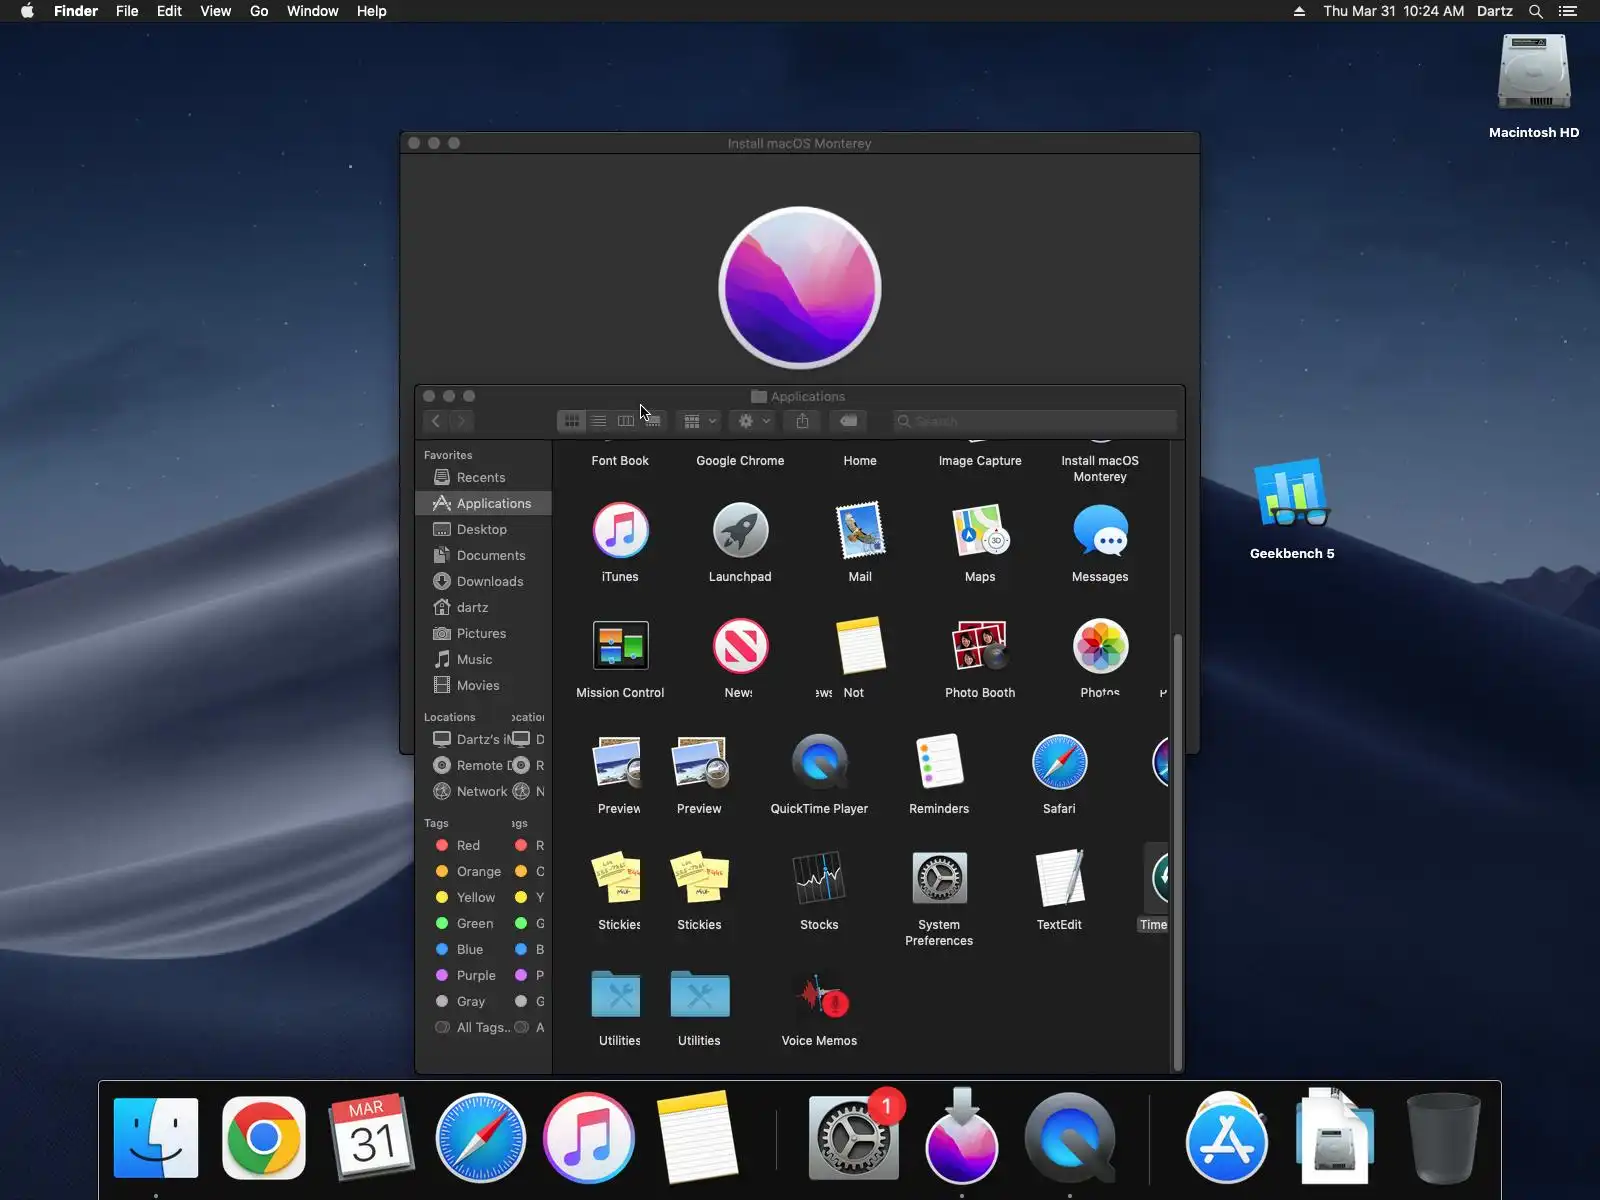Go forward in the Finder window
Viewport: 1600px width, 1200px height.
(x=461, y=421)
